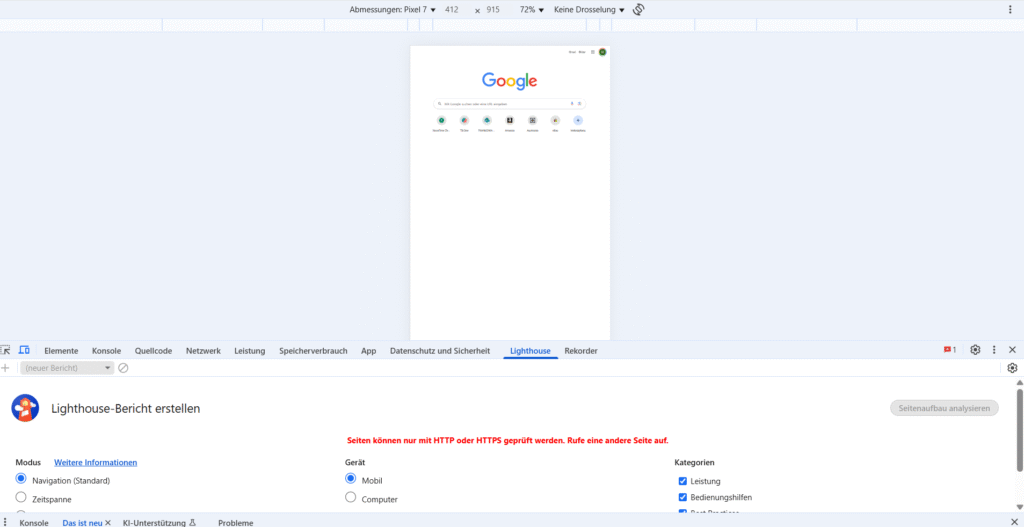Switch to the Rekorder tab
This screenshot has height=527, width=1024.
coord(581,351)
